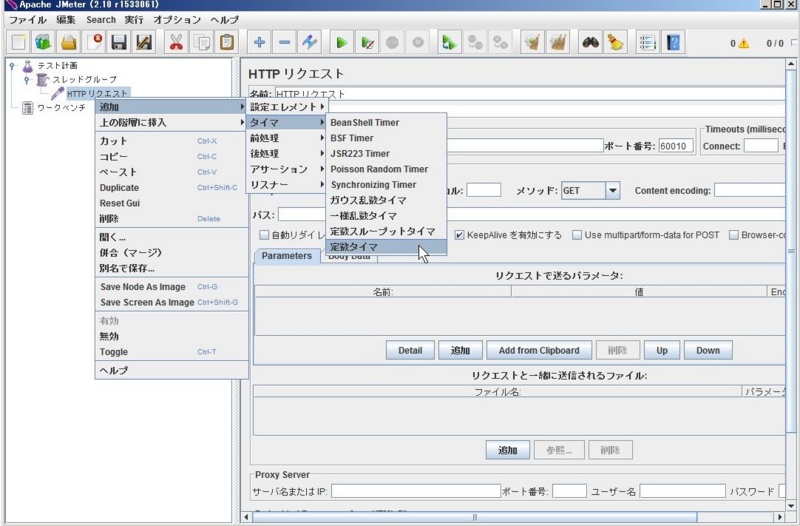Choose Poisson Random Timer entry
The image size is (800, 526).
pos(386,169)
